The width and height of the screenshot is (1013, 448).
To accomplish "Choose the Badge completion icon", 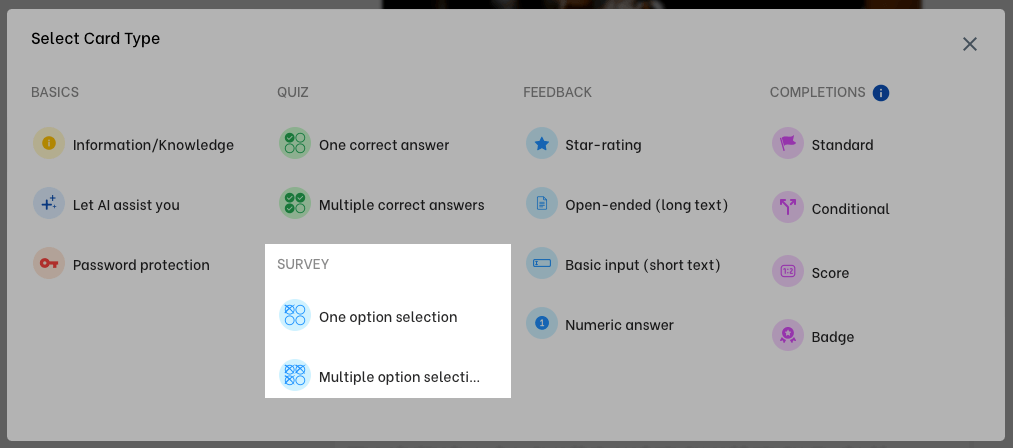I will pos(788,336).
